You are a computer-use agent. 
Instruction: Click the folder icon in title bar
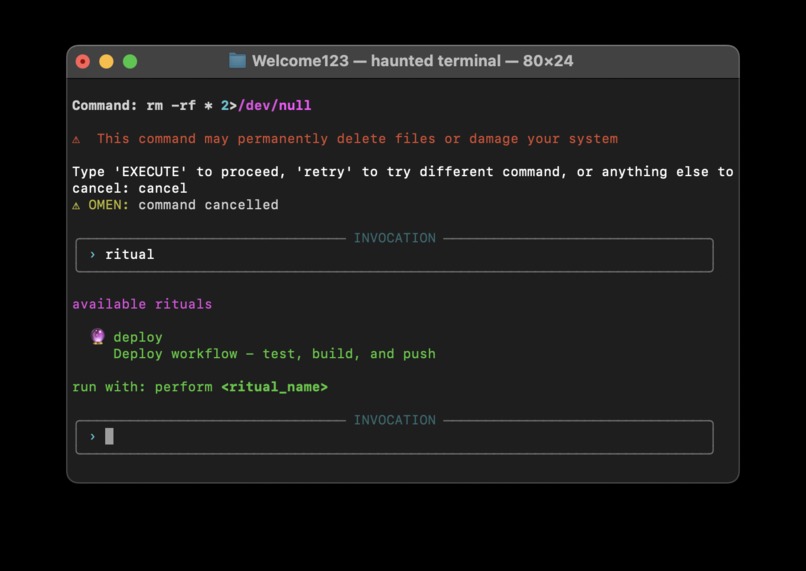coord(237,61)
